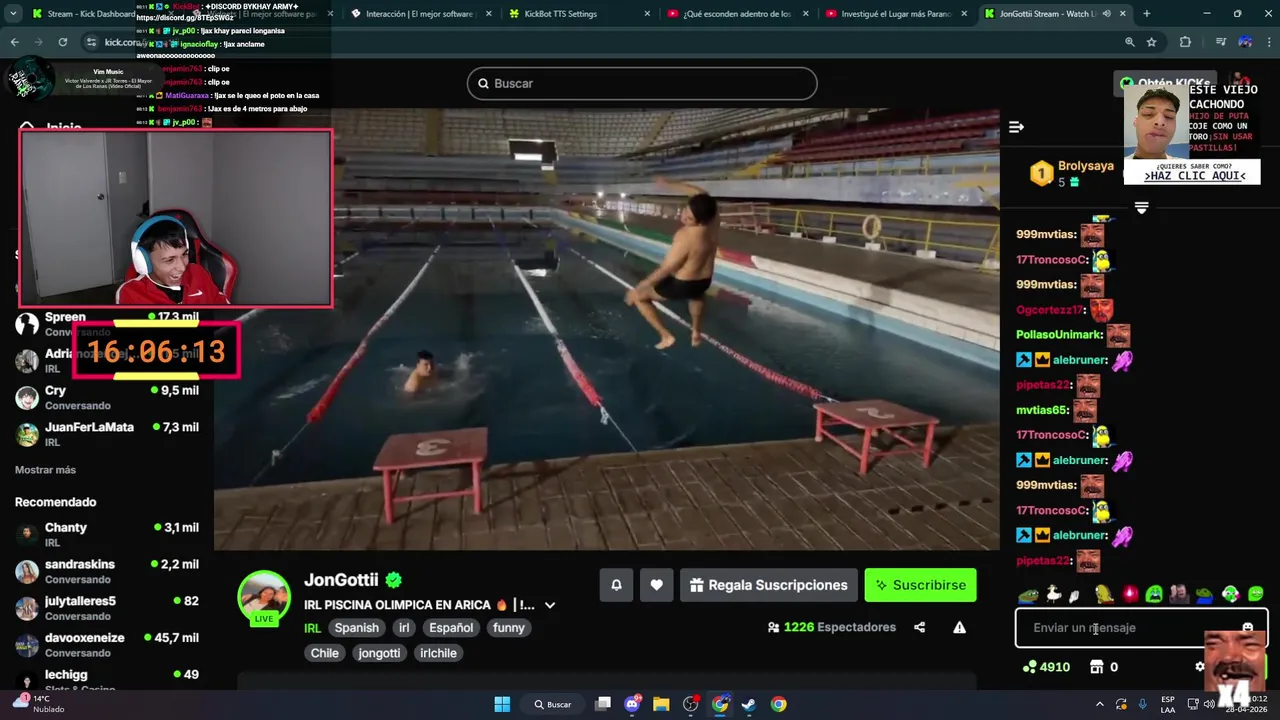Click the HAZ CLIC AQUI ad link
The height and width of the screenshot is (720, 1280).
1194,175
